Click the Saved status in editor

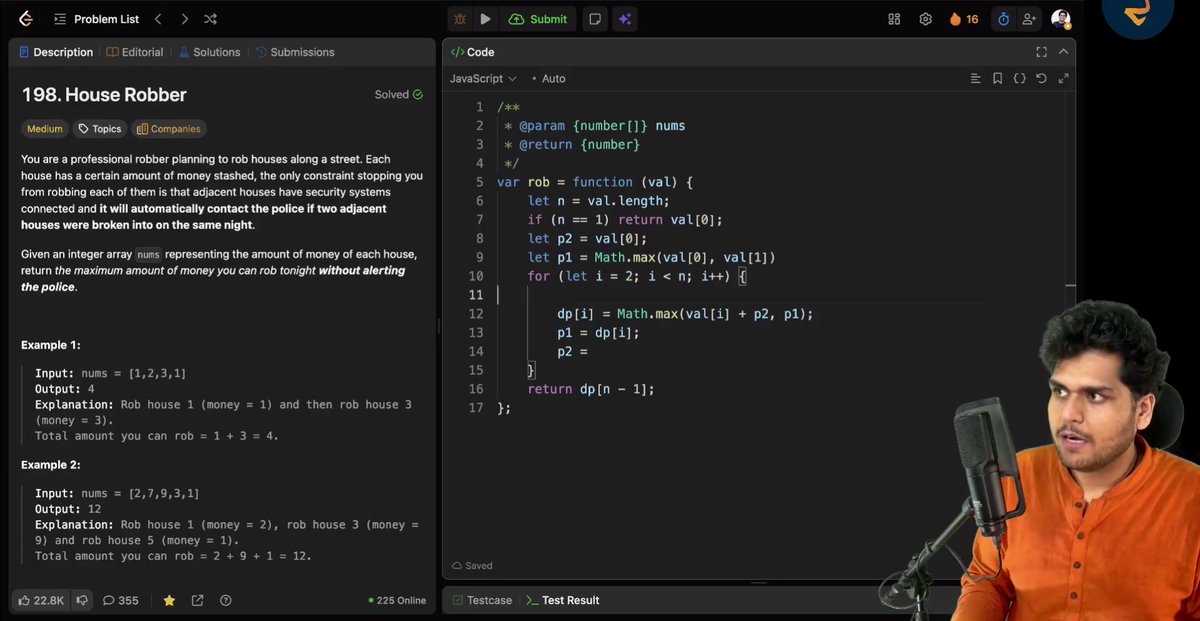[472, 566]
